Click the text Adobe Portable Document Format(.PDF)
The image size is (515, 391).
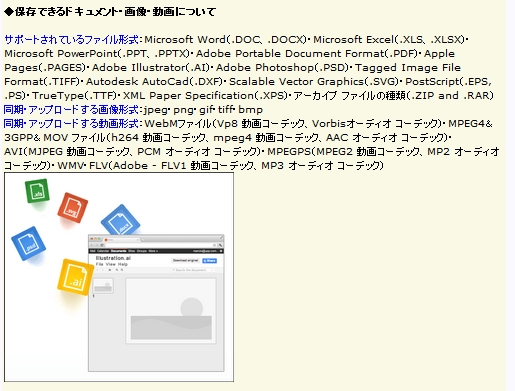click(x=307, y=54)
